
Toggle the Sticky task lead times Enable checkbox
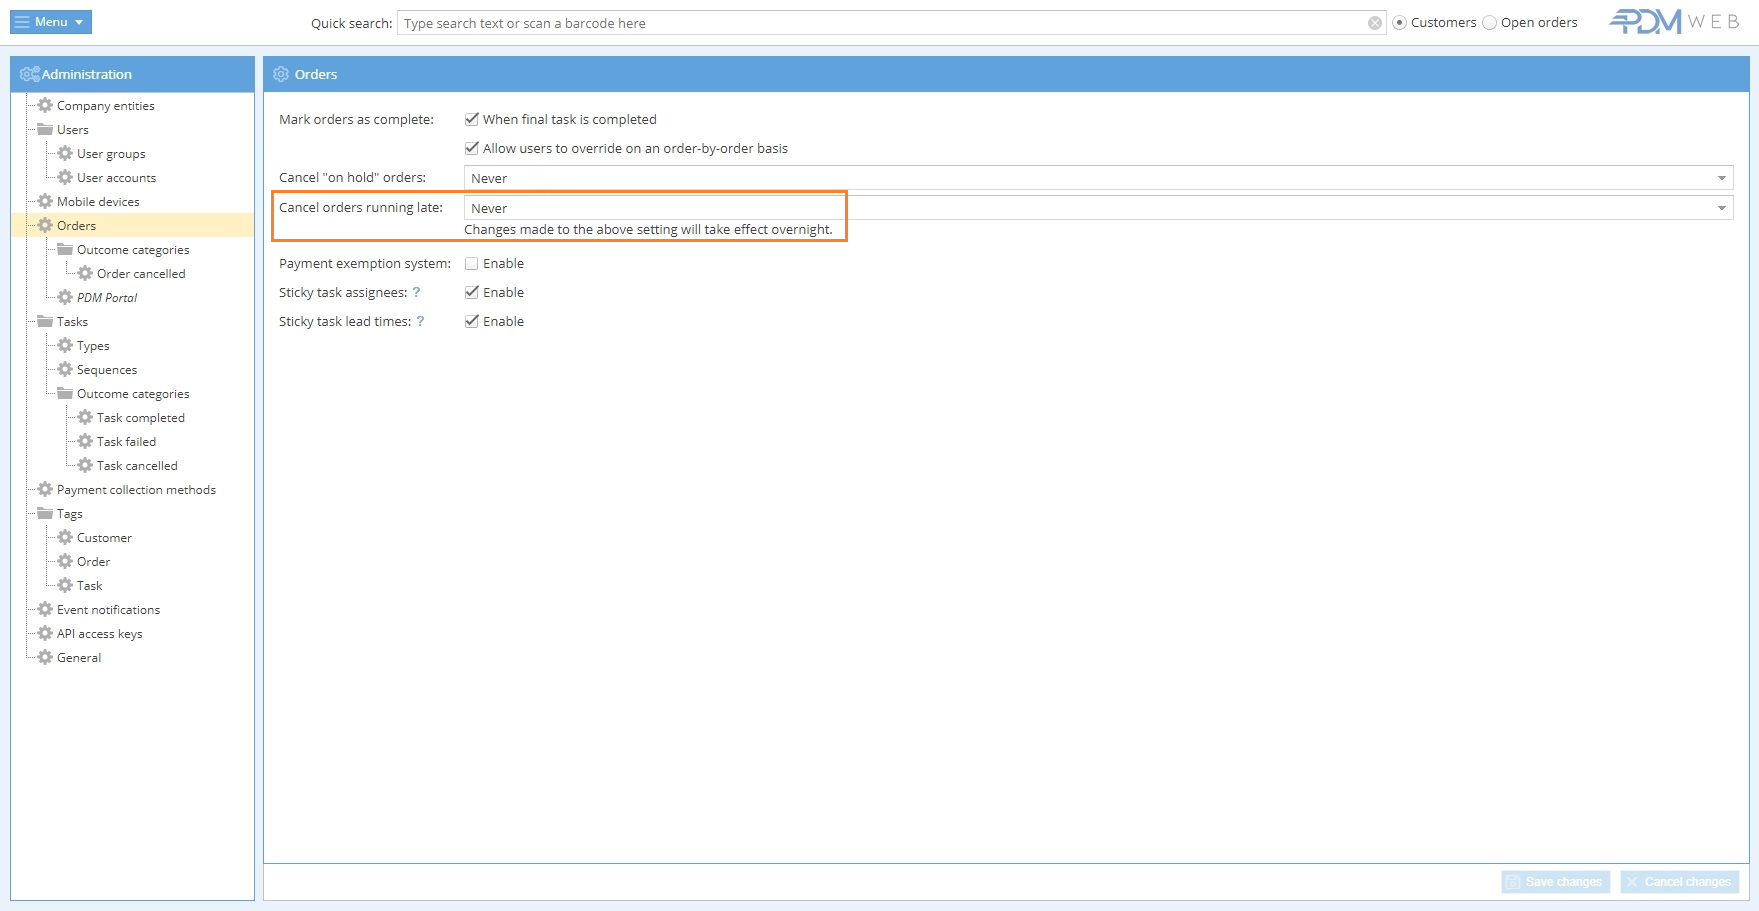click(472, 322)
